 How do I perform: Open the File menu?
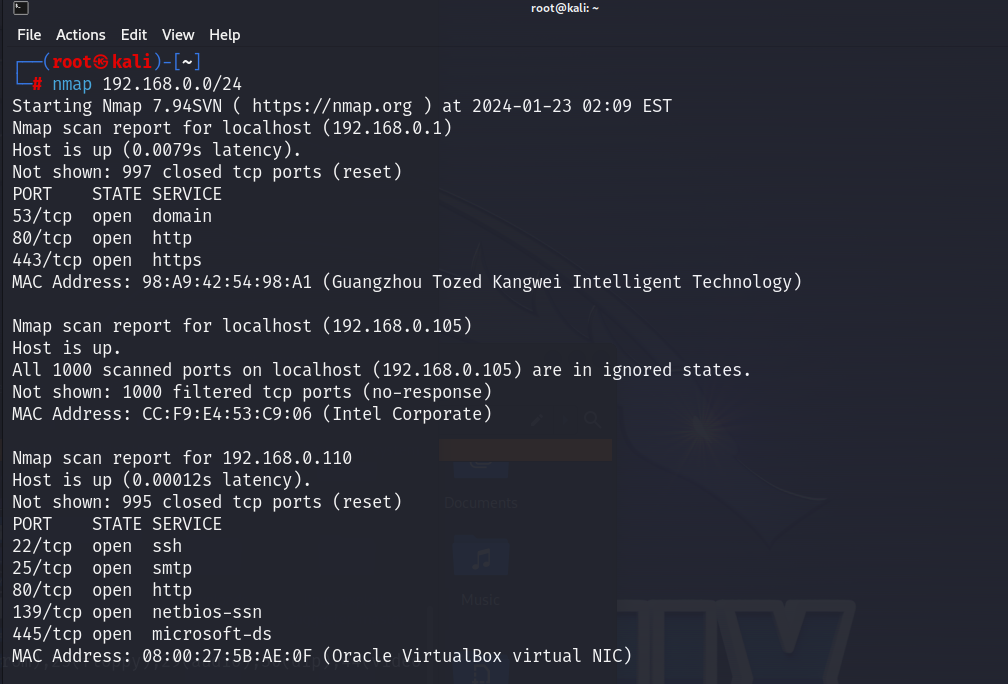tap(29, 35)
